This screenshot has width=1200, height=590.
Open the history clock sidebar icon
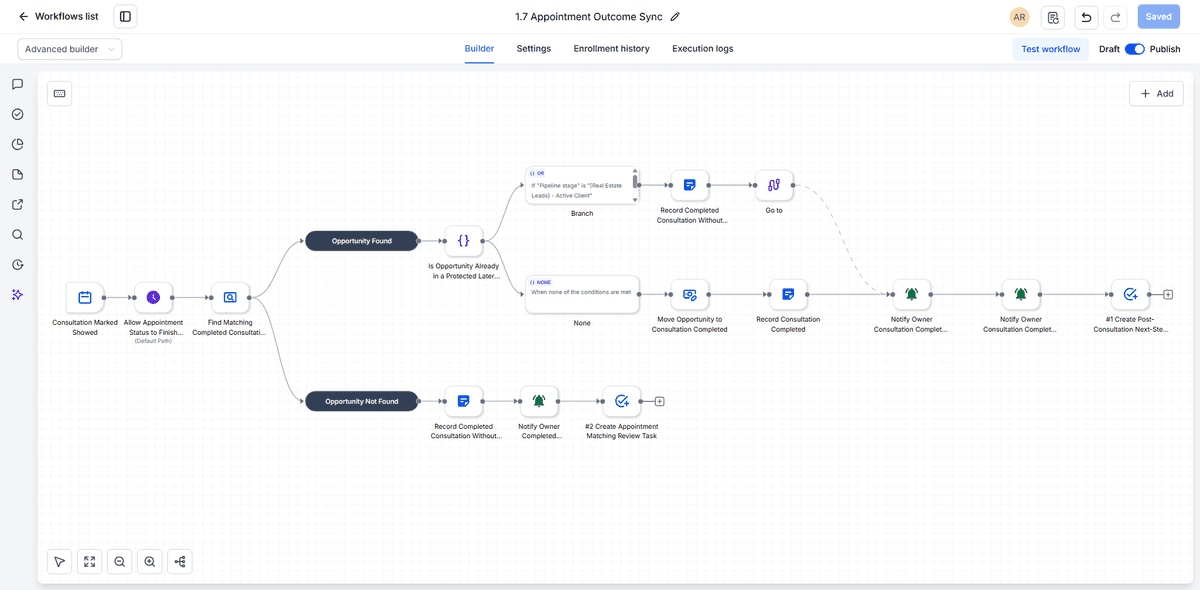tap(17, 265)
